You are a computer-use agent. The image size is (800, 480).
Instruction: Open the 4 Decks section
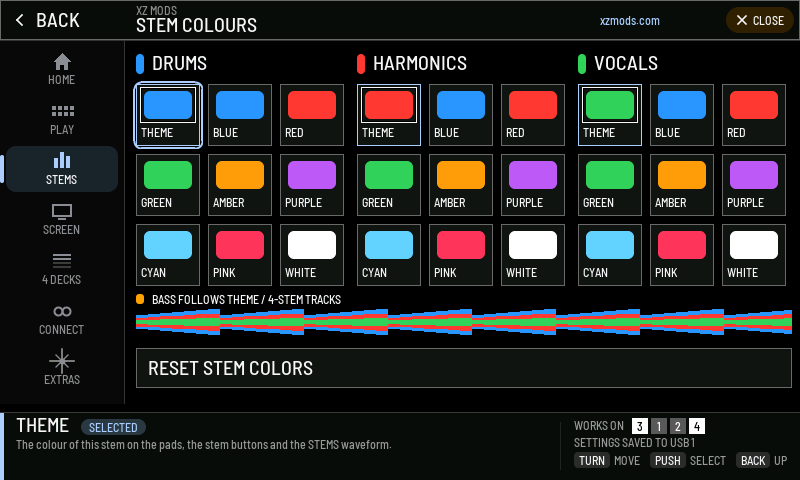coord(62,269)
